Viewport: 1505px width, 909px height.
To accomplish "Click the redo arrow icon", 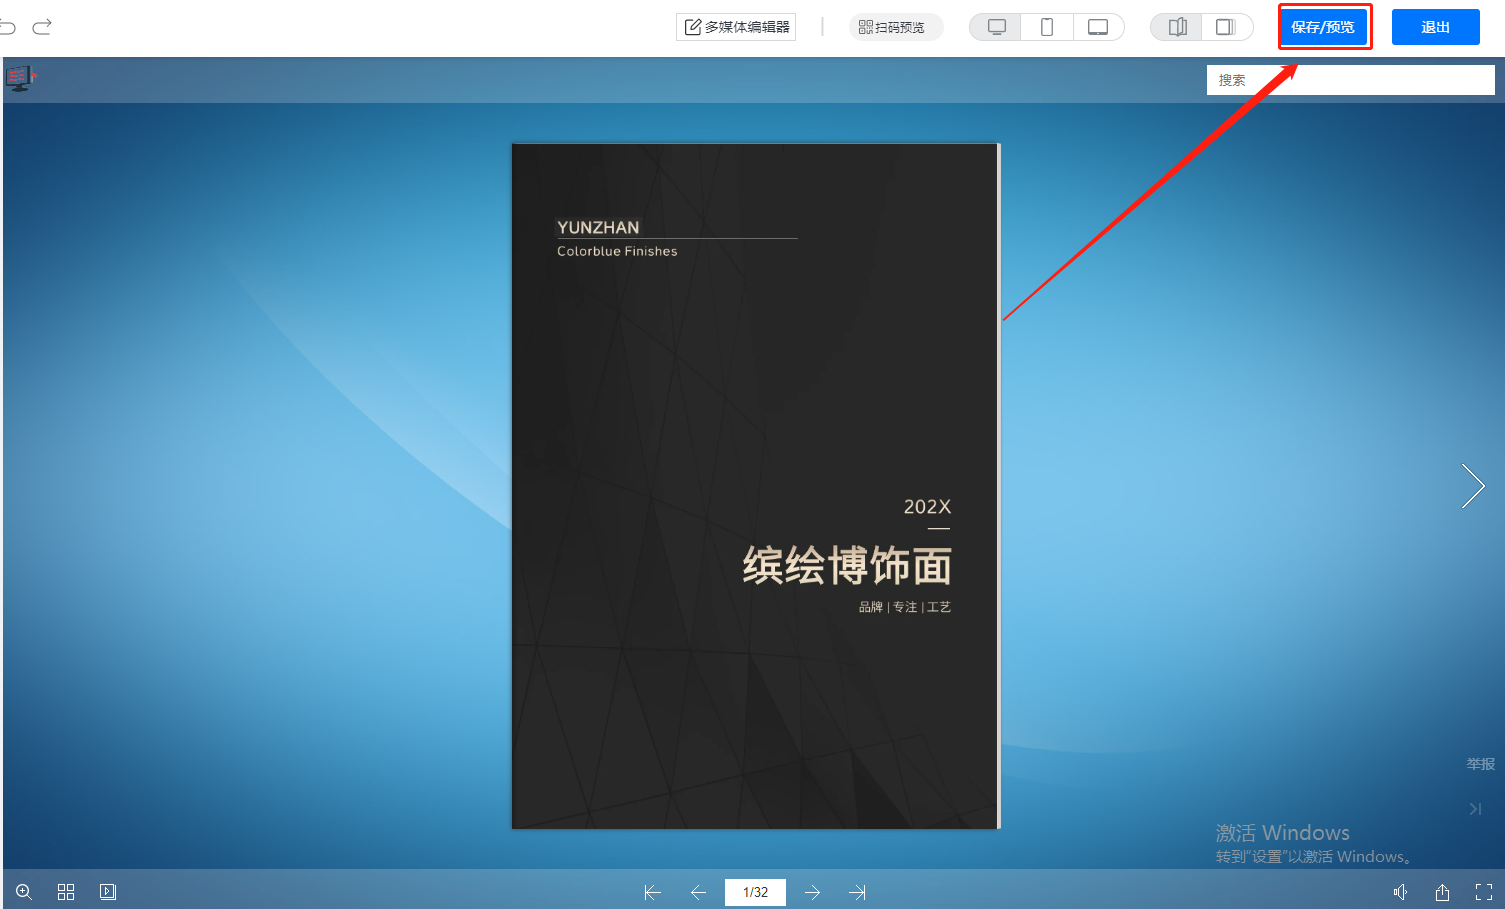I will point(42,27).
